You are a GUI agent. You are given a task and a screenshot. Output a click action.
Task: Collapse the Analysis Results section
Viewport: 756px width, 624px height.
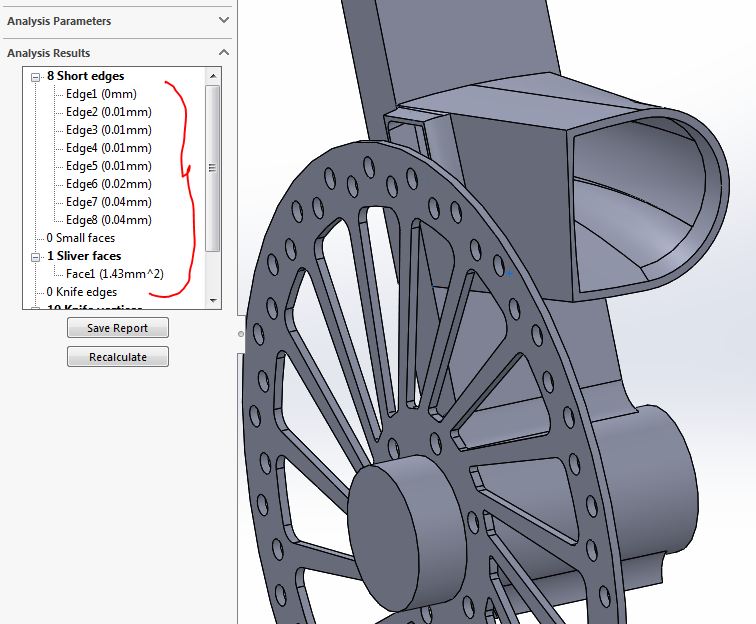pyautogui.click(x=224, y=52)
